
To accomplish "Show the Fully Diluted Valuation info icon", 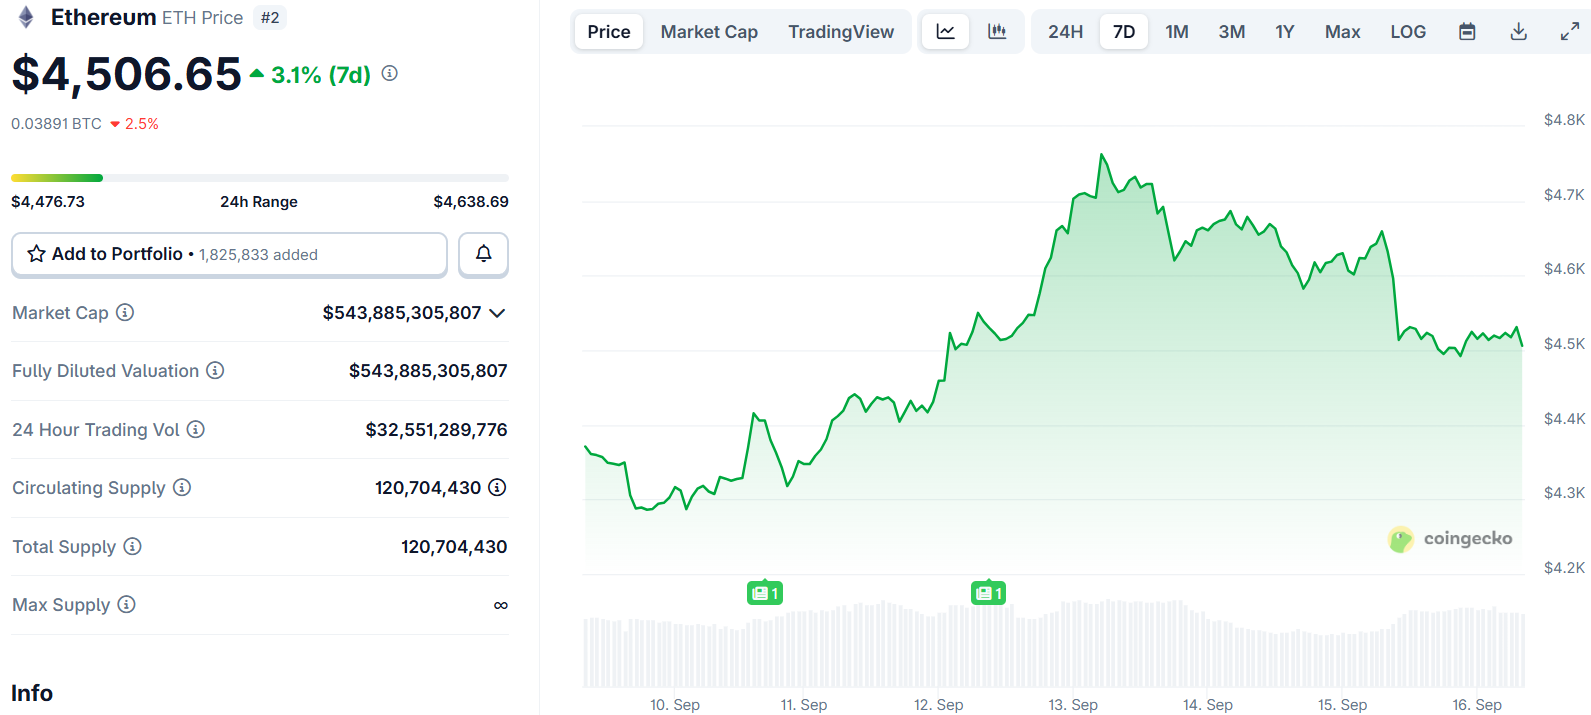I will click(x=215, y=370).
